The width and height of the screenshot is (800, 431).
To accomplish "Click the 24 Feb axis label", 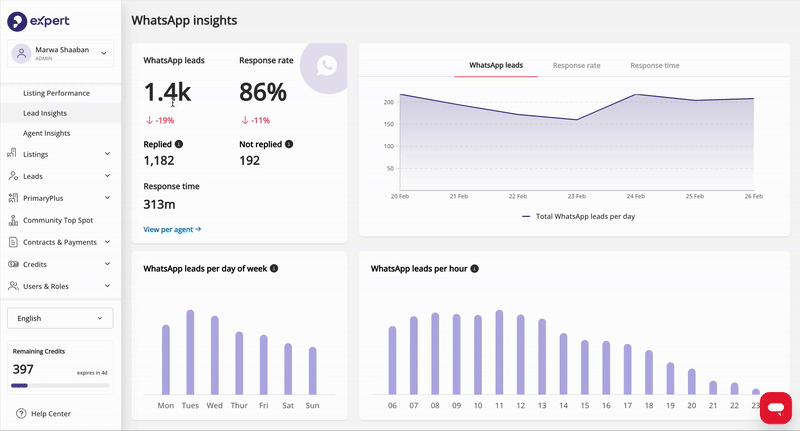I will (x=636, y=196).
